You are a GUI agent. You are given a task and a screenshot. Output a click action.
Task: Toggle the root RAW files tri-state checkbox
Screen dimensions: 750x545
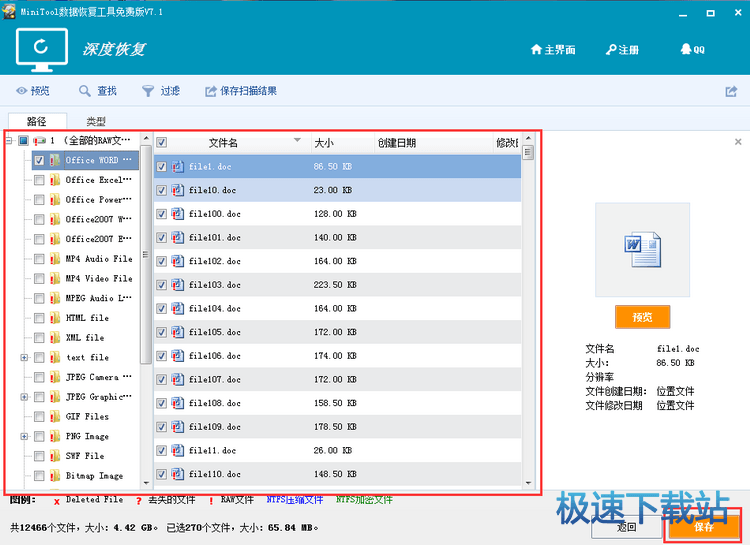click(23, 141)
